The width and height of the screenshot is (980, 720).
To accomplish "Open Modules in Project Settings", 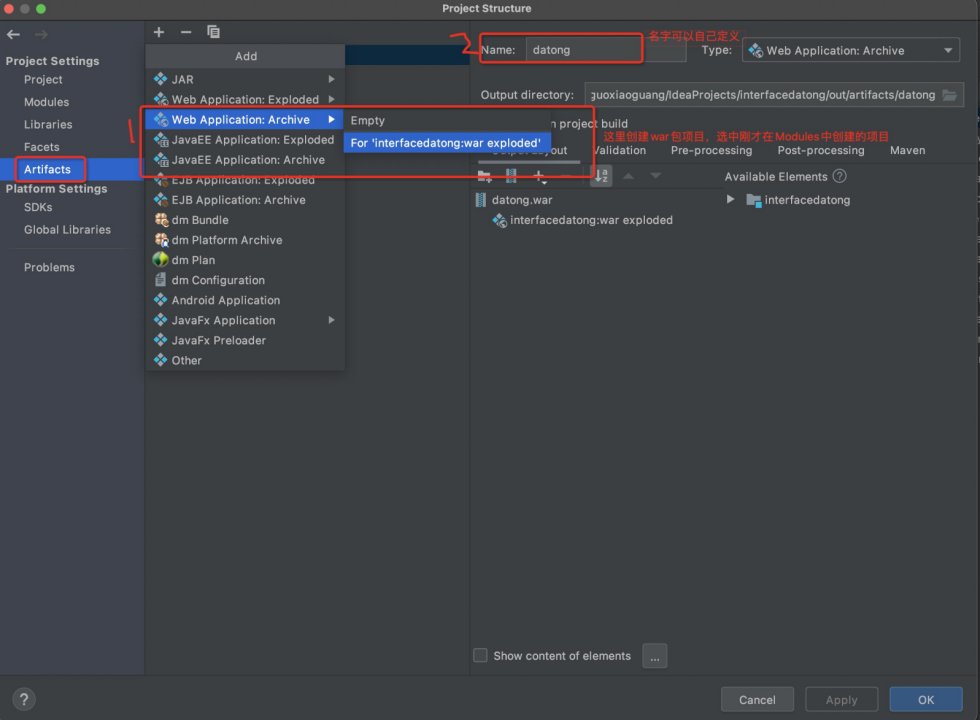I will [46, 102].
